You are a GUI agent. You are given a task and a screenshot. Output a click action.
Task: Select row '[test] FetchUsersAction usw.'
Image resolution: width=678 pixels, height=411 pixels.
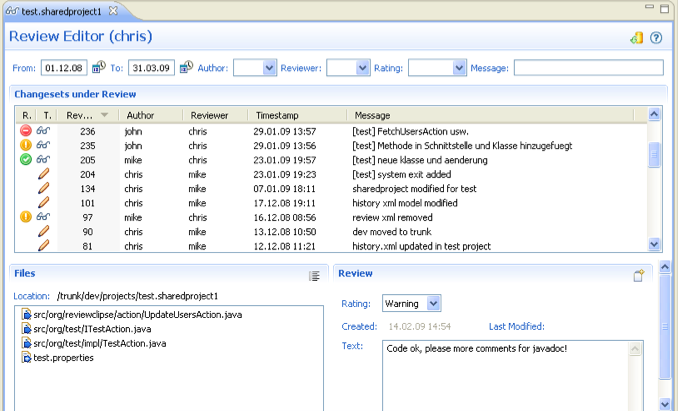[332, 131]
